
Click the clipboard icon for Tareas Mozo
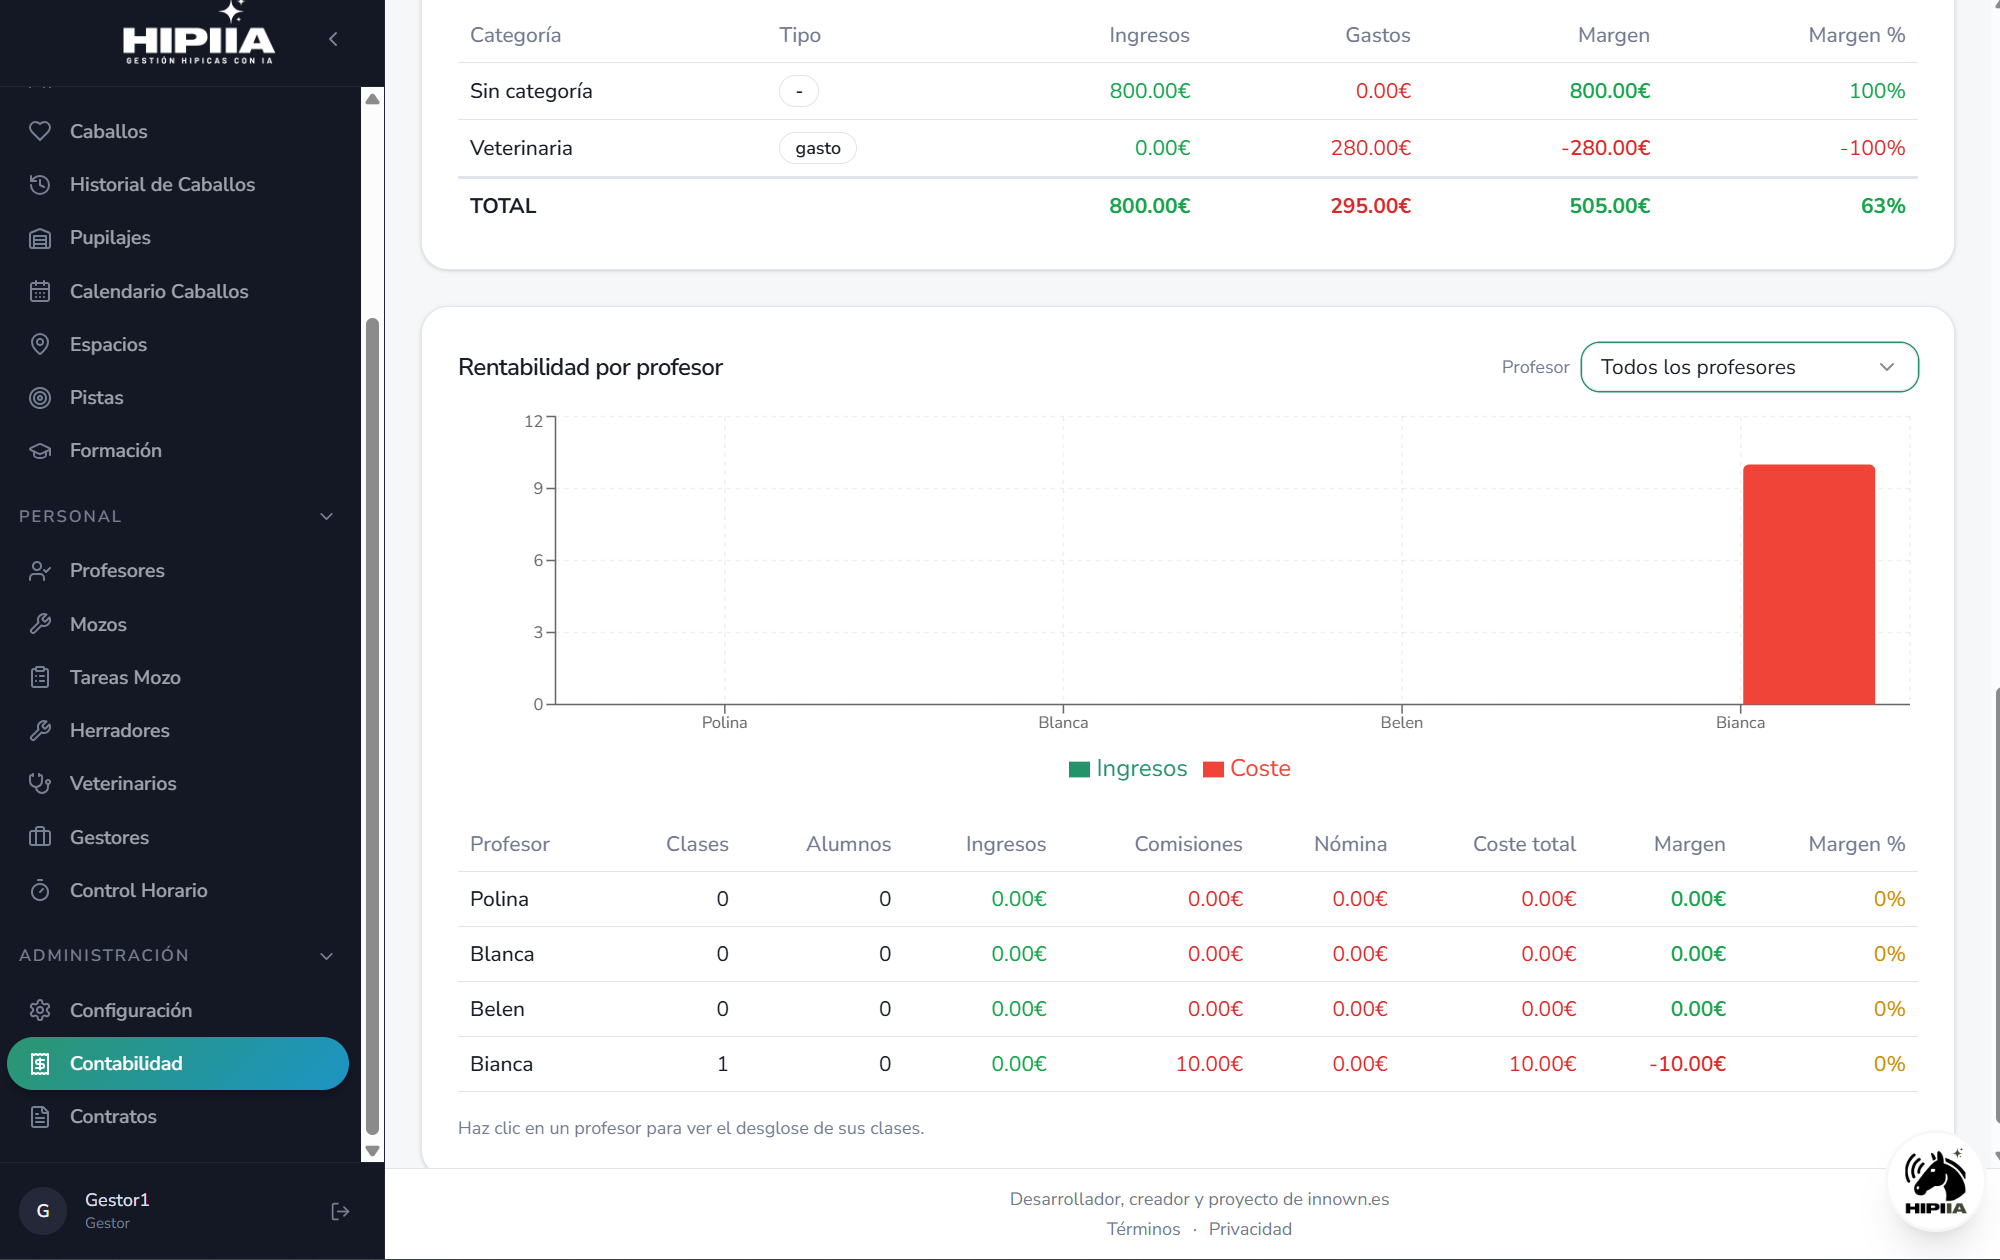[x=40, y=677]
